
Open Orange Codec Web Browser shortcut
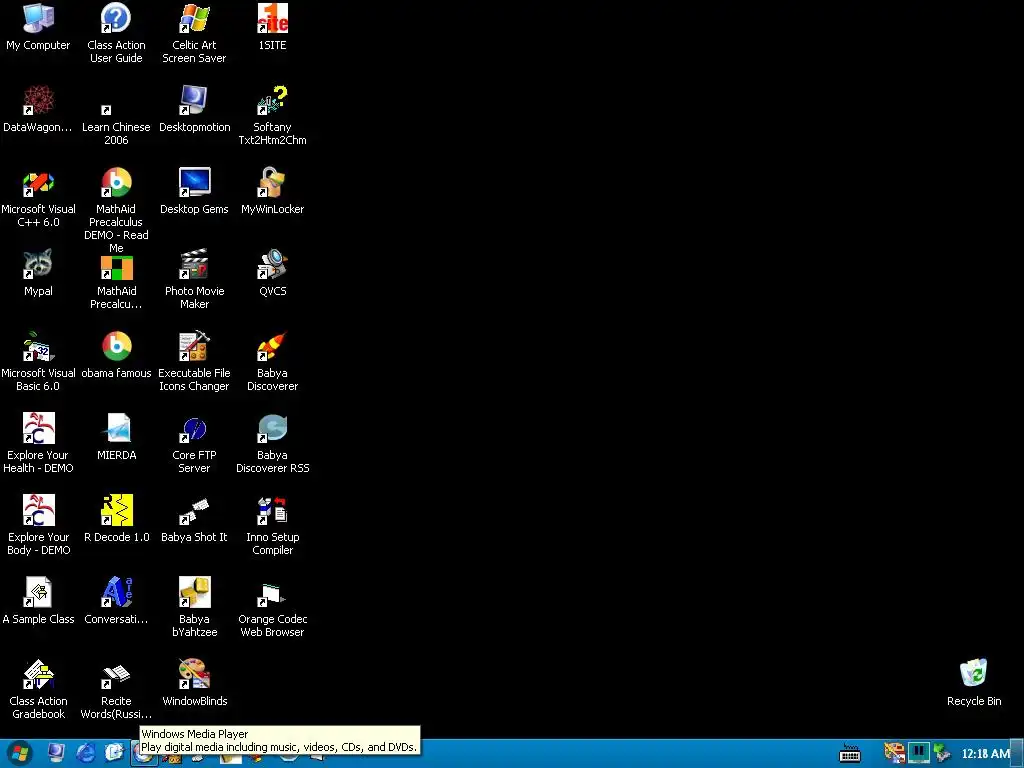pos(272,592)
